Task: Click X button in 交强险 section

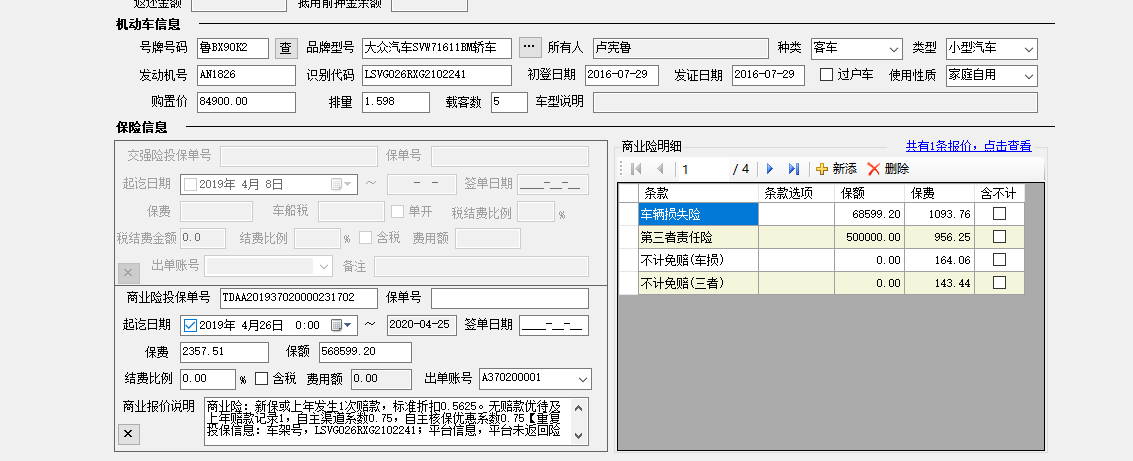Action: tap(128, 272)
